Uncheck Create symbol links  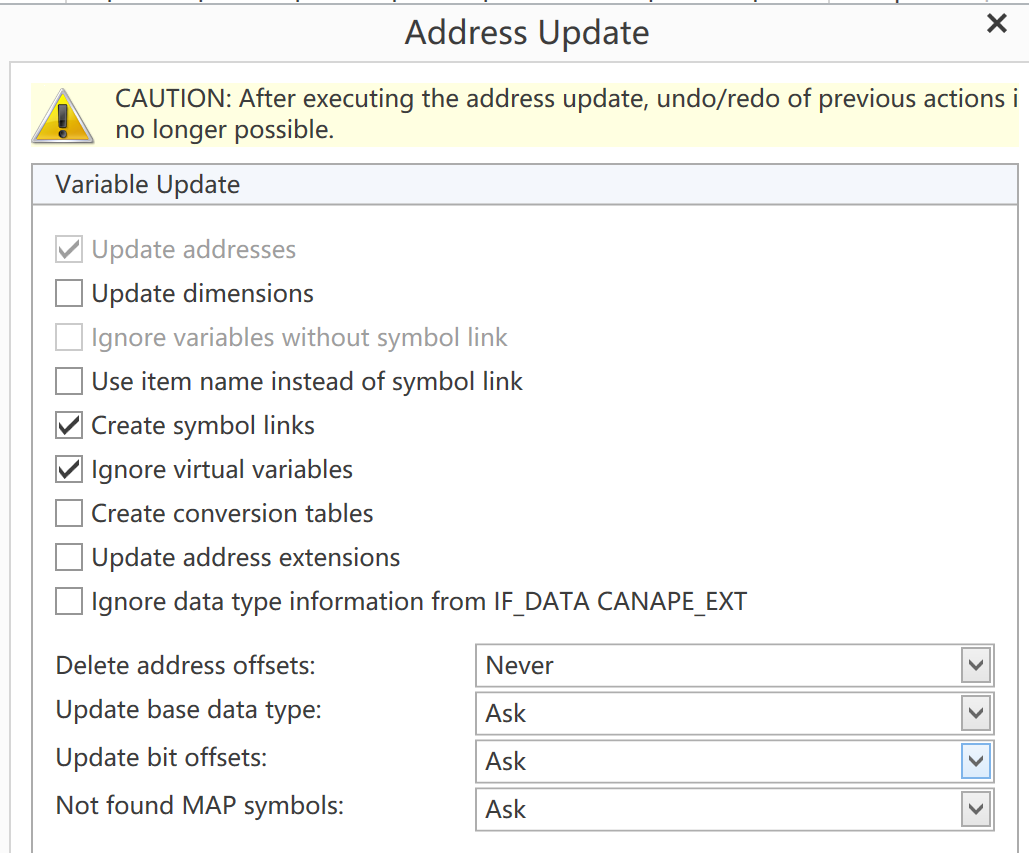pos(69,426)
